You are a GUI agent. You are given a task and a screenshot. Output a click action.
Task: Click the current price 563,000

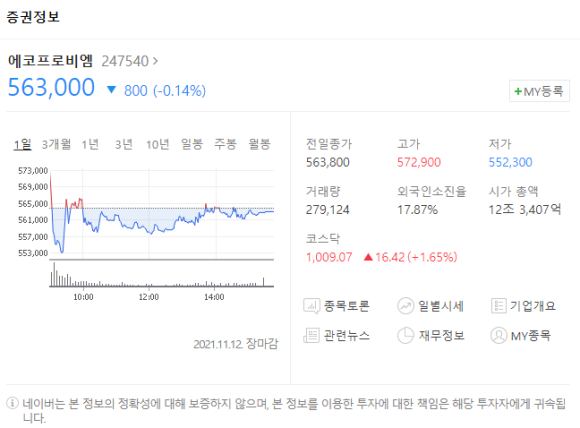coord(51,87)
